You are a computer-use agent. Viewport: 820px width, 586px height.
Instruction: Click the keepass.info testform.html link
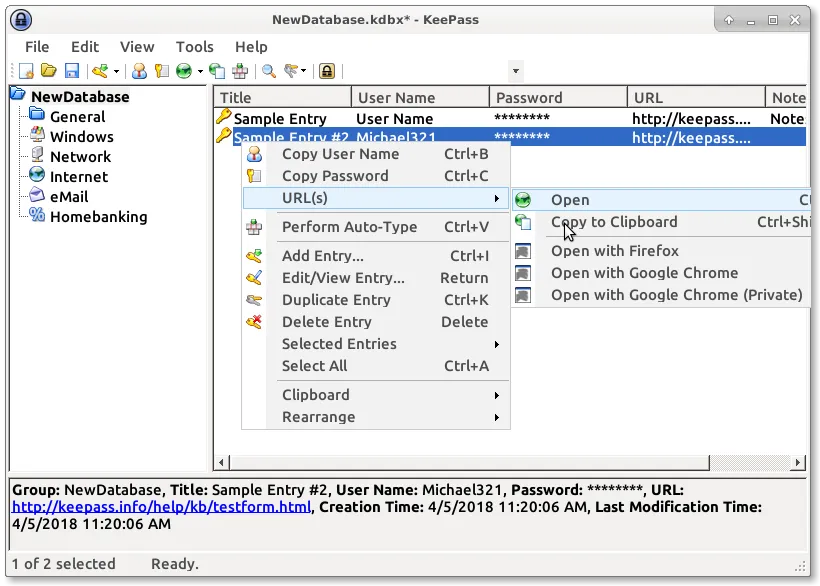pos(161,507)
